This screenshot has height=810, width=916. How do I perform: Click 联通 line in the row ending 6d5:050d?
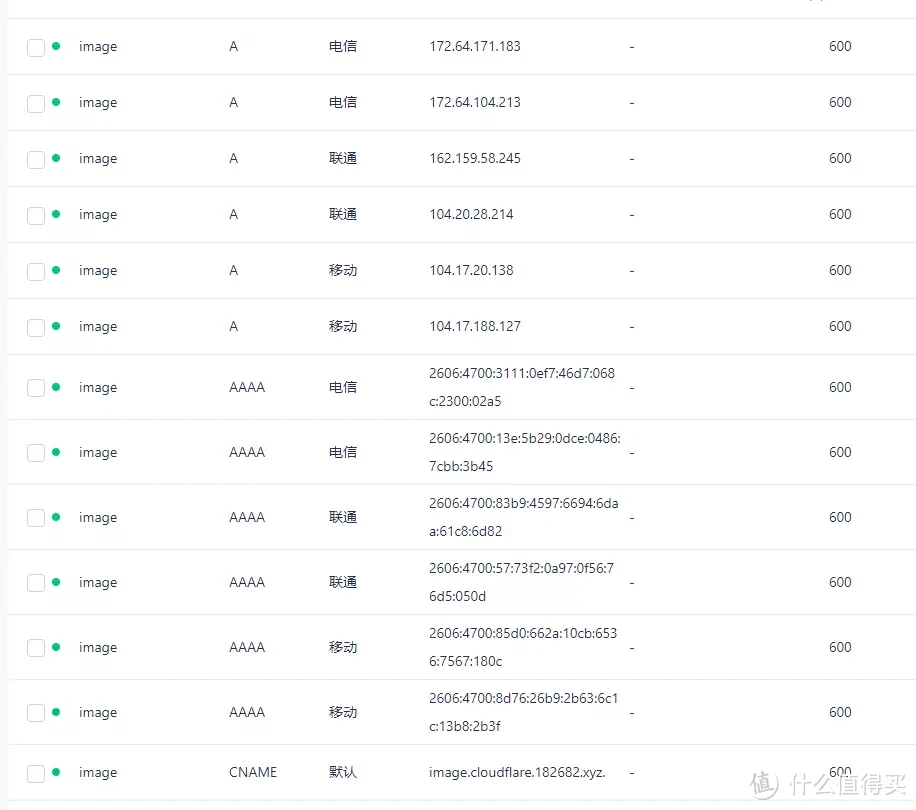tap(343, 582)
